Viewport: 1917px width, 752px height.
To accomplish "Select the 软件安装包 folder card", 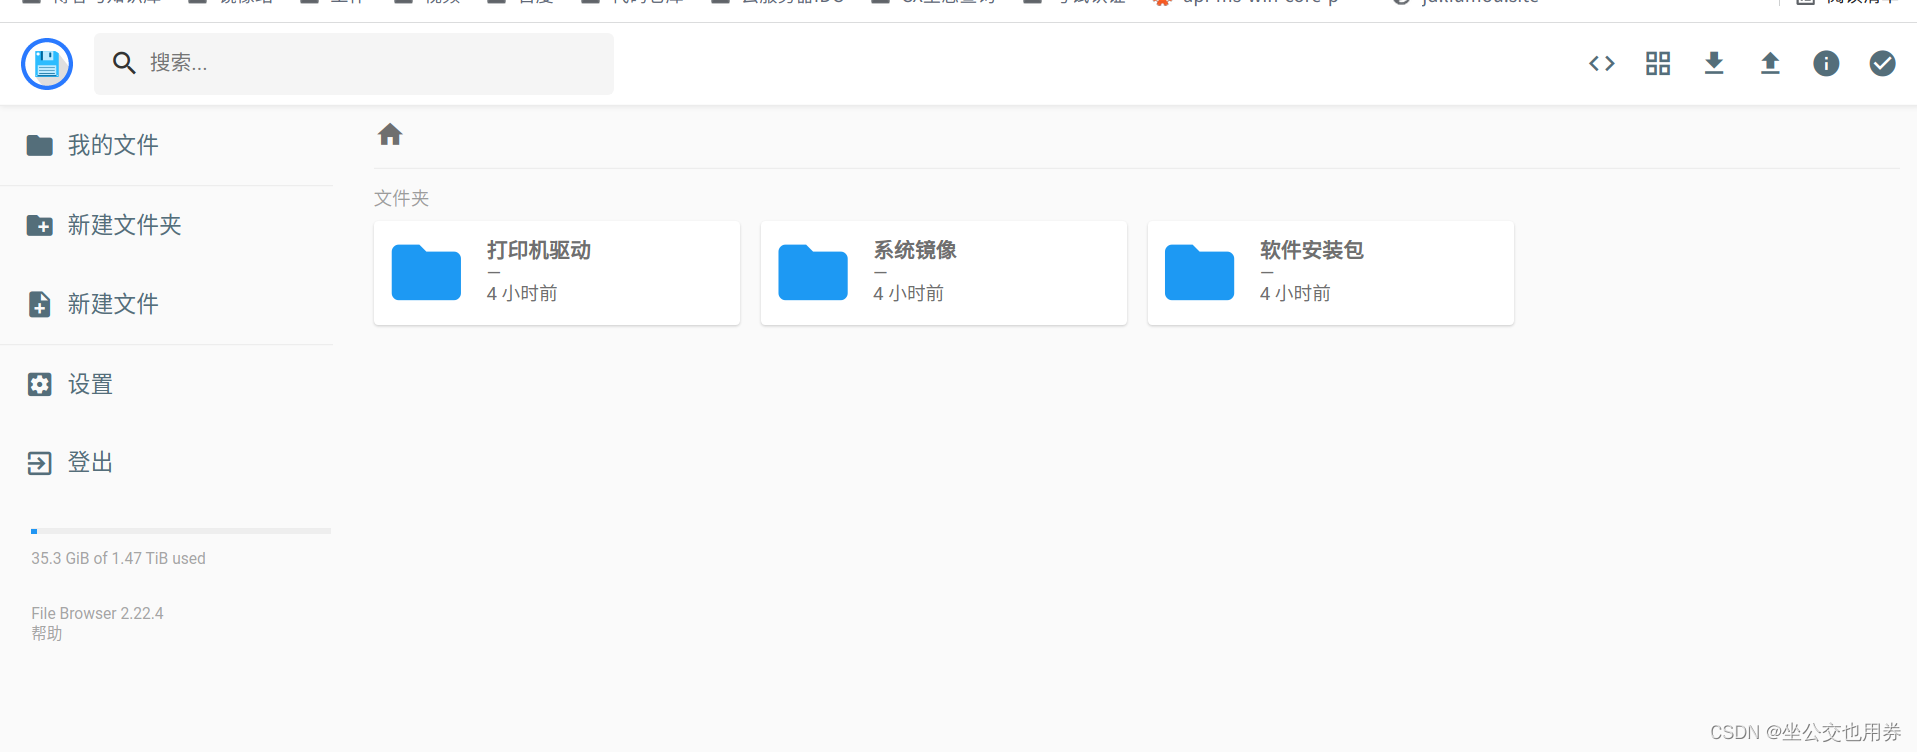I will tap(1331, 273).
